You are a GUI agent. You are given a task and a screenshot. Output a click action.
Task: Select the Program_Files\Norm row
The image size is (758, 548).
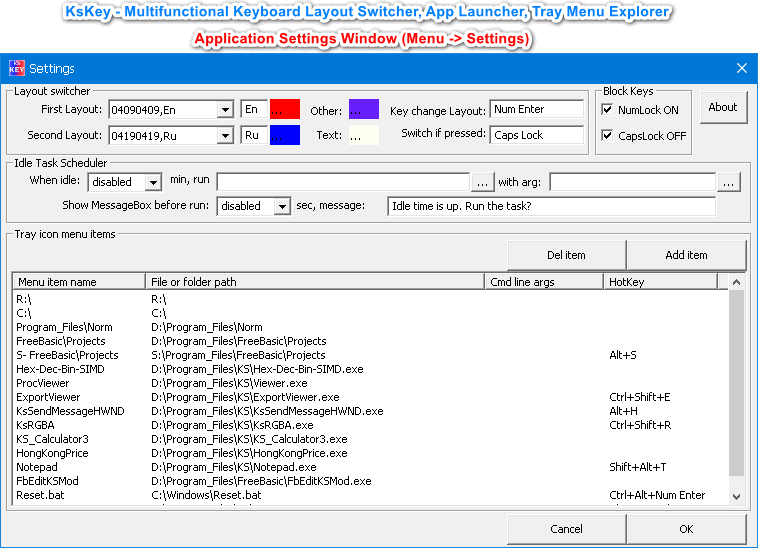370,328
